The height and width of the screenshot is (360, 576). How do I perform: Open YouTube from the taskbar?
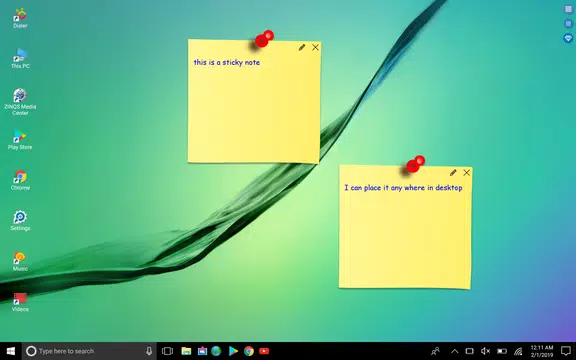click(264, 351)
